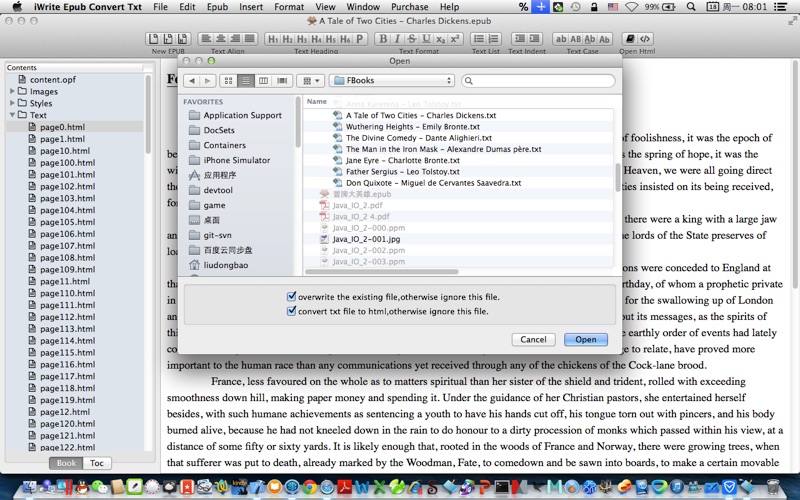Screen dimensions: 800x500
Task: Click the Open button in dialog
Action: click(x=586, y=339)
